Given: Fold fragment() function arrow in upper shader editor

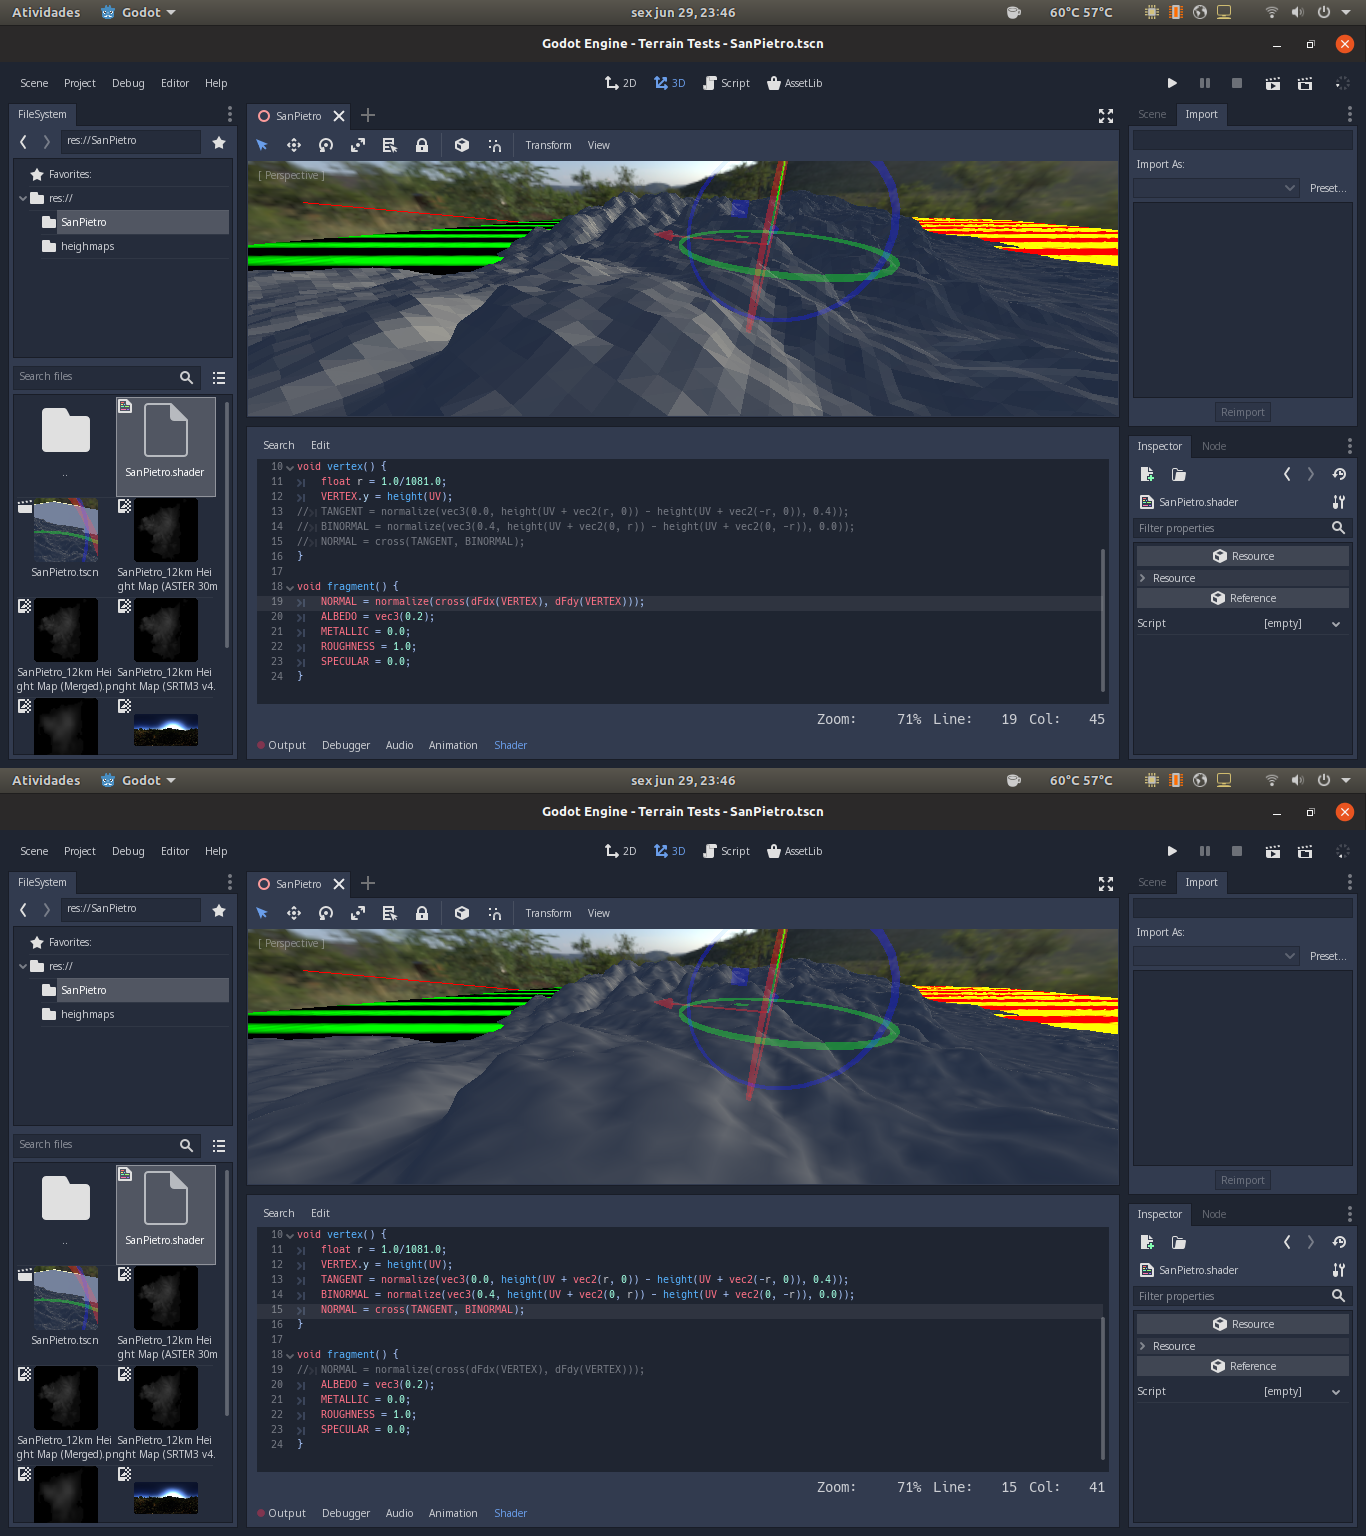Looking at the screenshot, I should click(x=290, y=587).
